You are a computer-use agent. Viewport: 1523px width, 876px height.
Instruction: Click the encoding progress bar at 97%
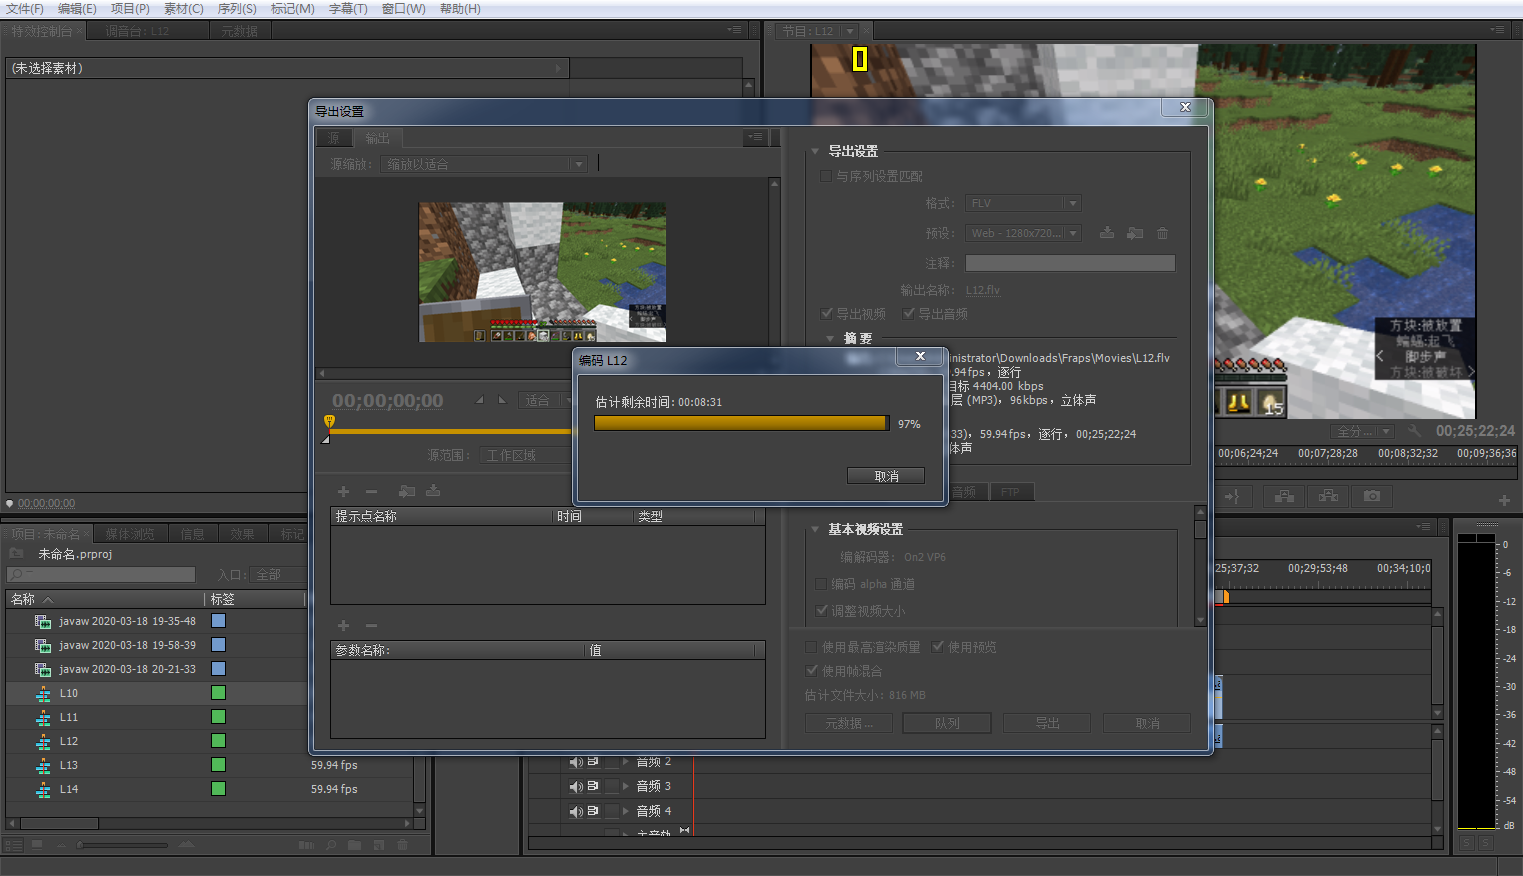coord(741,423)
